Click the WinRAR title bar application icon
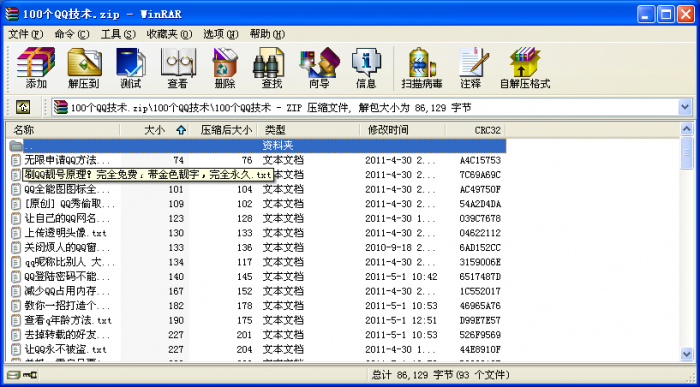The image size is (700, 387). (x=12, y=14)
